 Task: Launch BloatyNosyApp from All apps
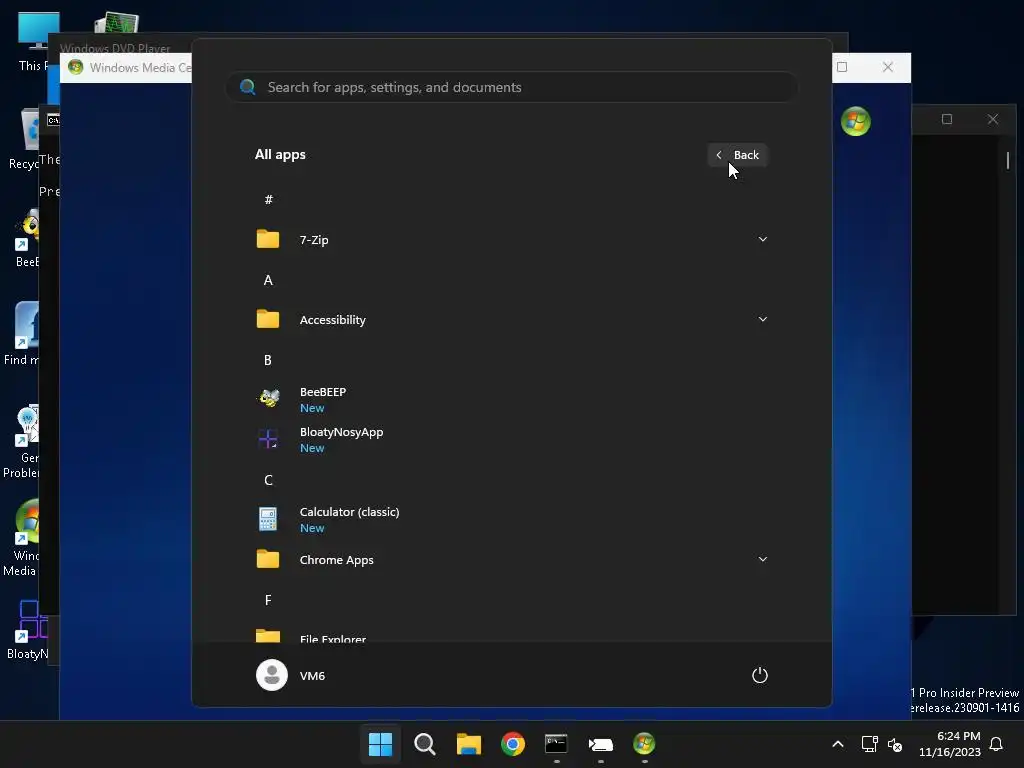(x=511, y=440)
